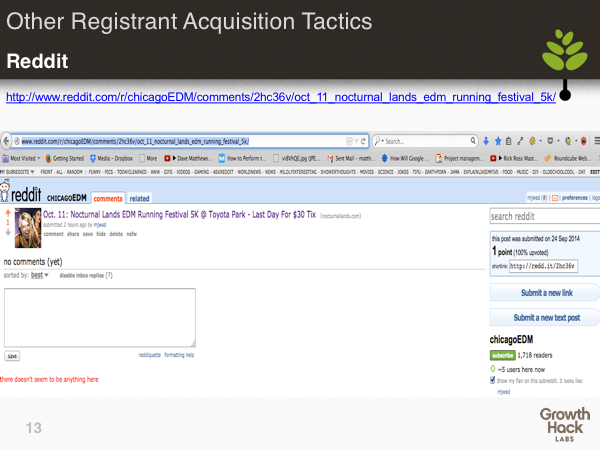This screenshot has height=450, width=600.
Task: Open the Nocturnal Lands EDM Running Festival post title
Action: point(179,214)
